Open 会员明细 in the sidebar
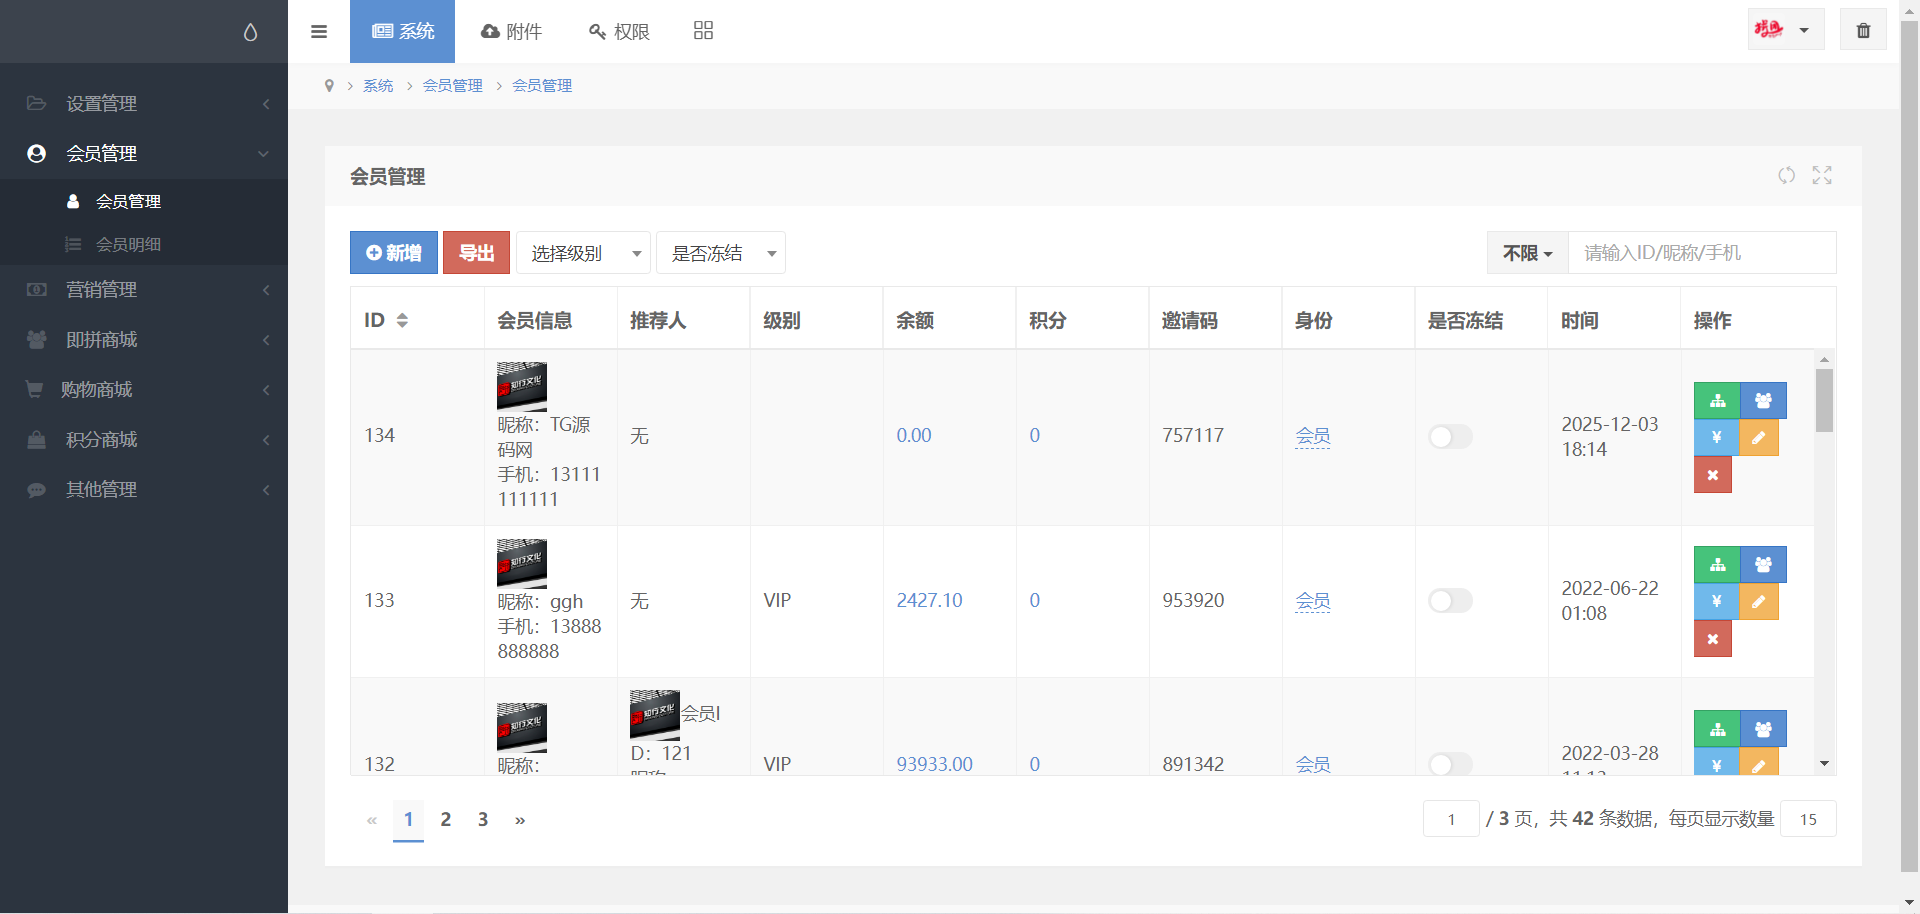The image size is (1920, 914). (128, 245)
